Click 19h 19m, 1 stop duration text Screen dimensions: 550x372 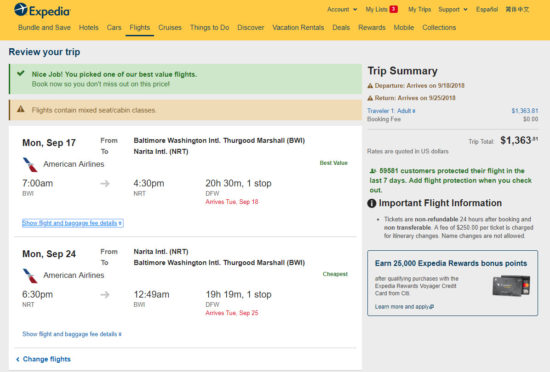[238, 294]
